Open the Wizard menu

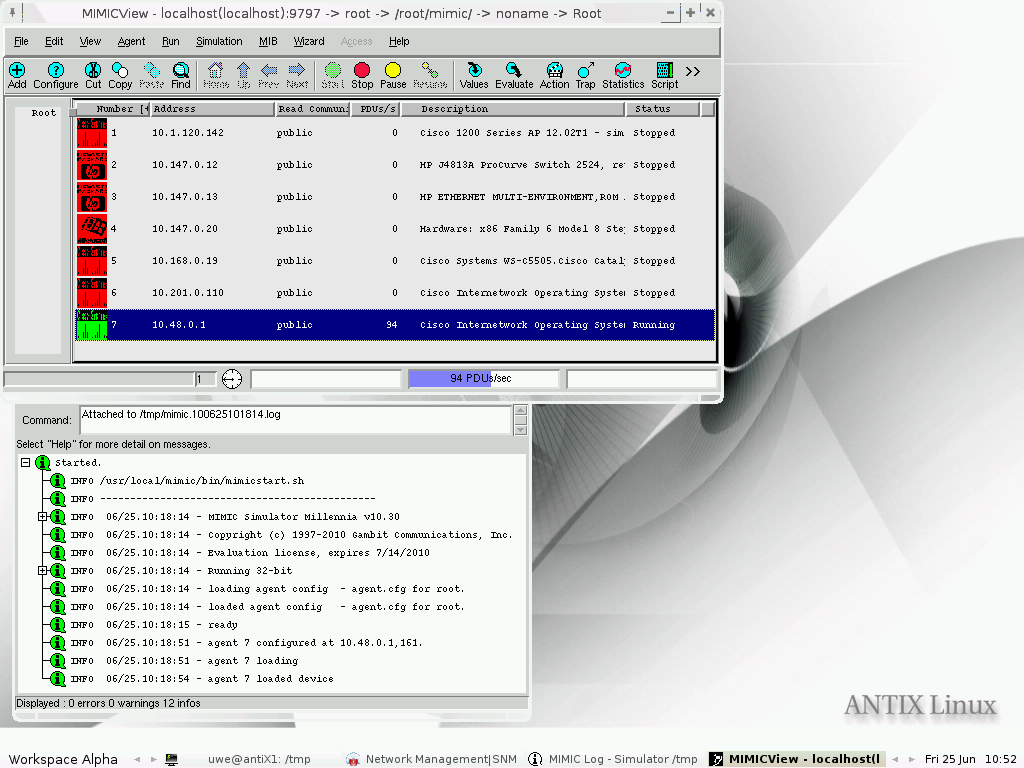pyautogui.click(x=309, y=41)
